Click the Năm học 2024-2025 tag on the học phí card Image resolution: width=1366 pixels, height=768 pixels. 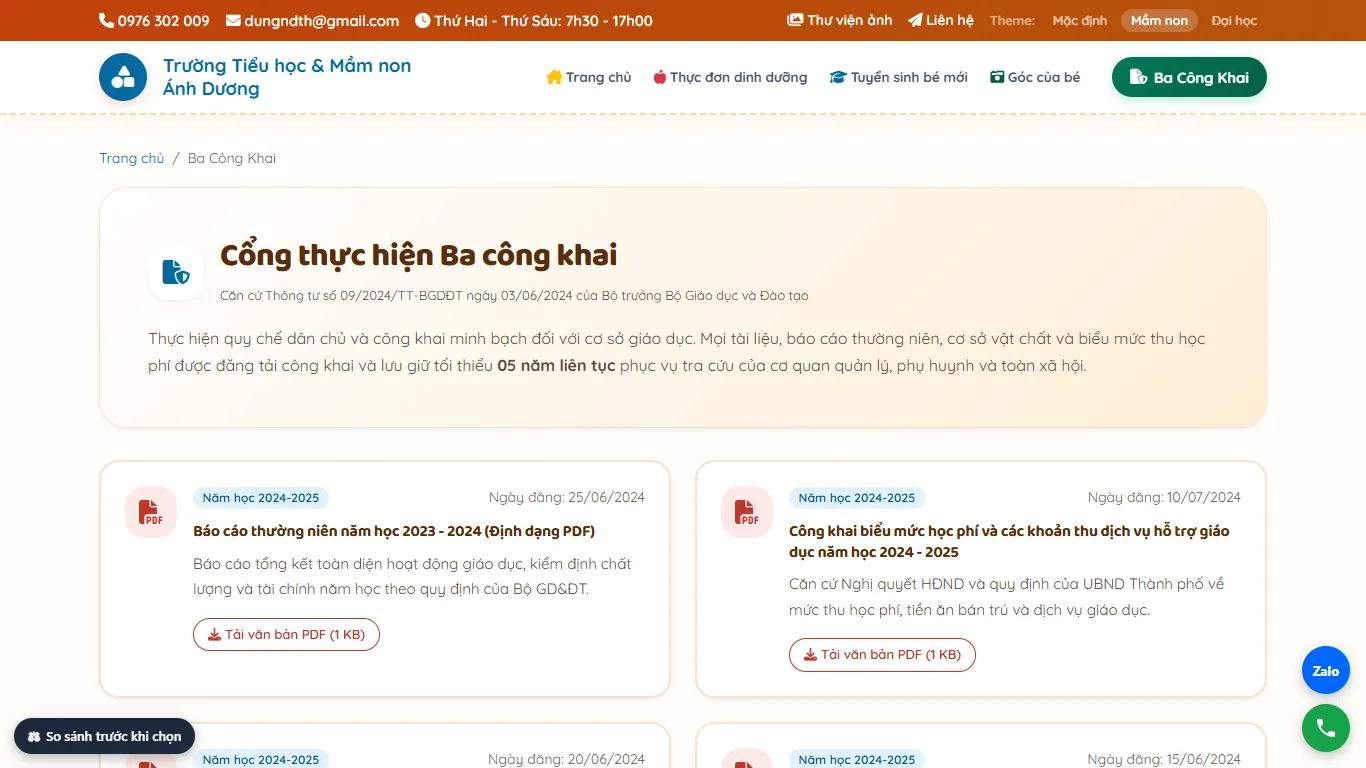857,498
